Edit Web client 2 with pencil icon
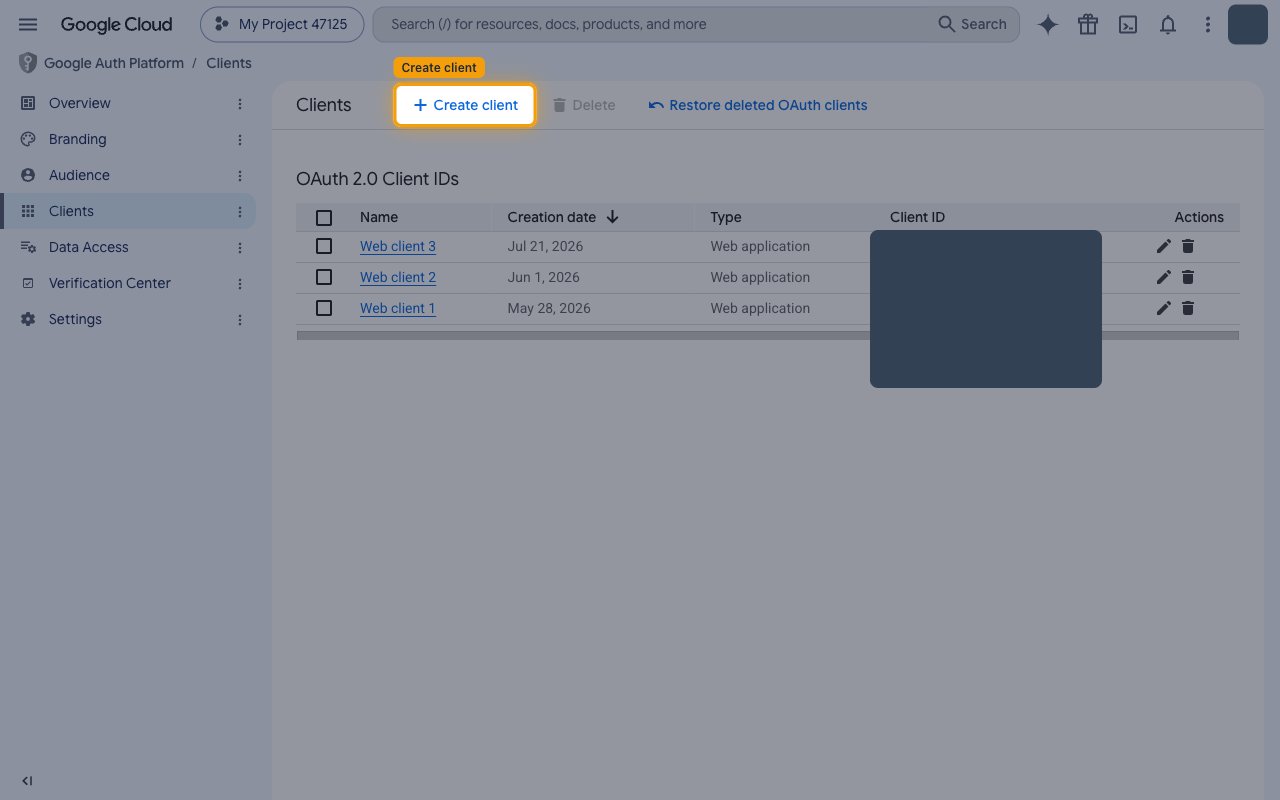 coord(1163,277)
